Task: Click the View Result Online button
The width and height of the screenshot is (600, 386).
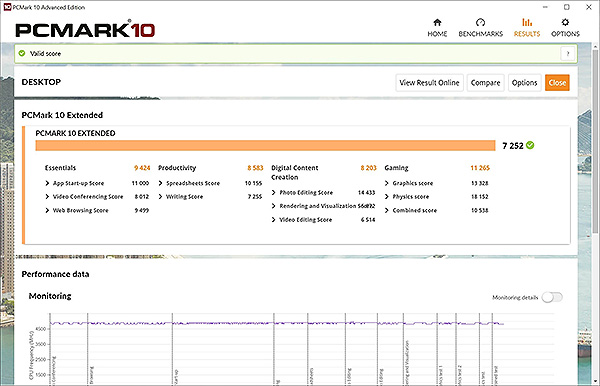Action: coord(429,83)
